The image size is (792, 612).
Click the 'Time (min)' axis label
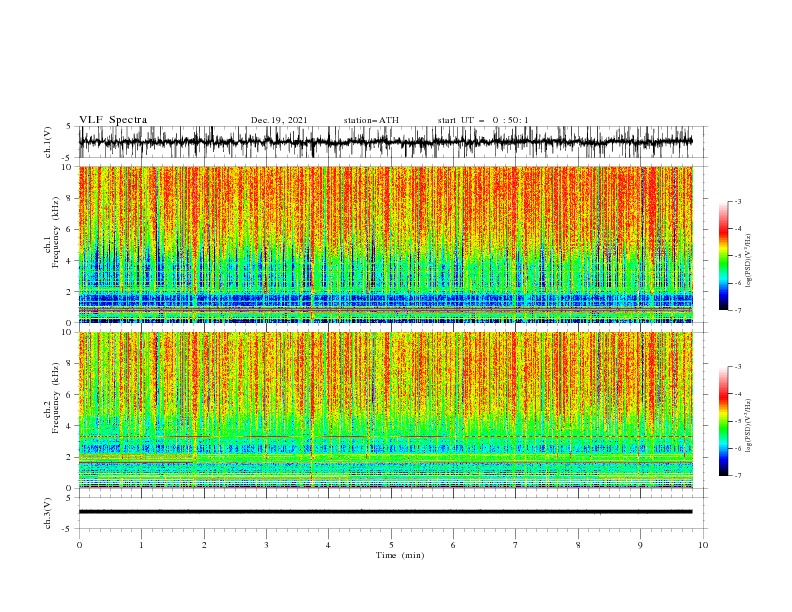[x=400, y=555]
